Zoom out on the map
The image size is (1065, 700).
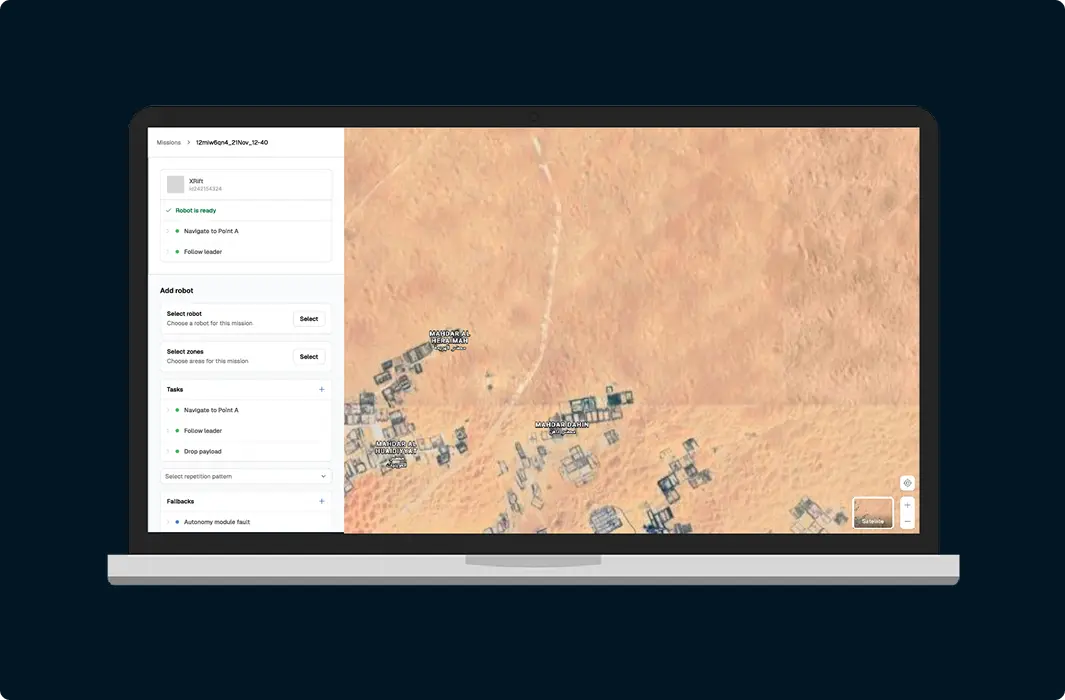coord(907,521)
